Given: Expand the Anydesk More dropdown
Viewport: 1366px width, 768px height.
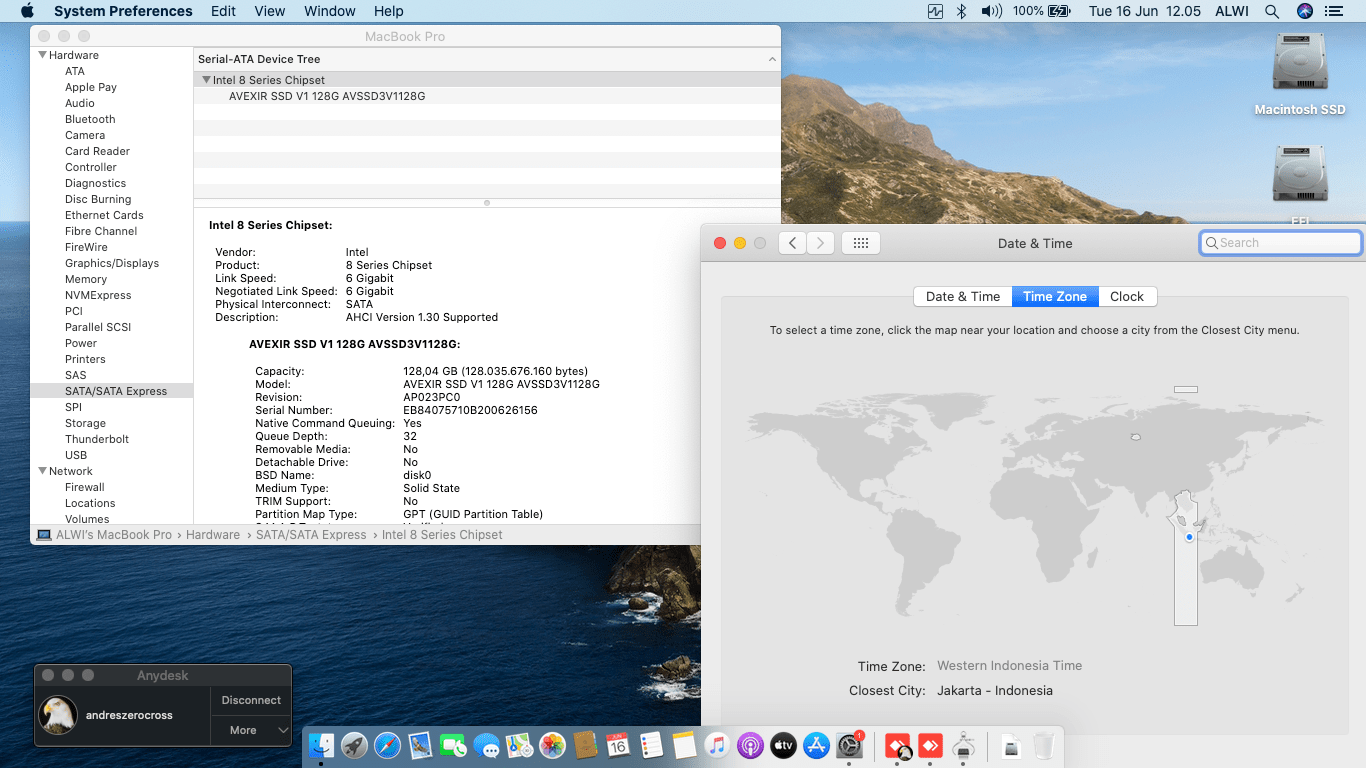Looking at the screenshot, I should pyautogui.click(x=251, y=730).
